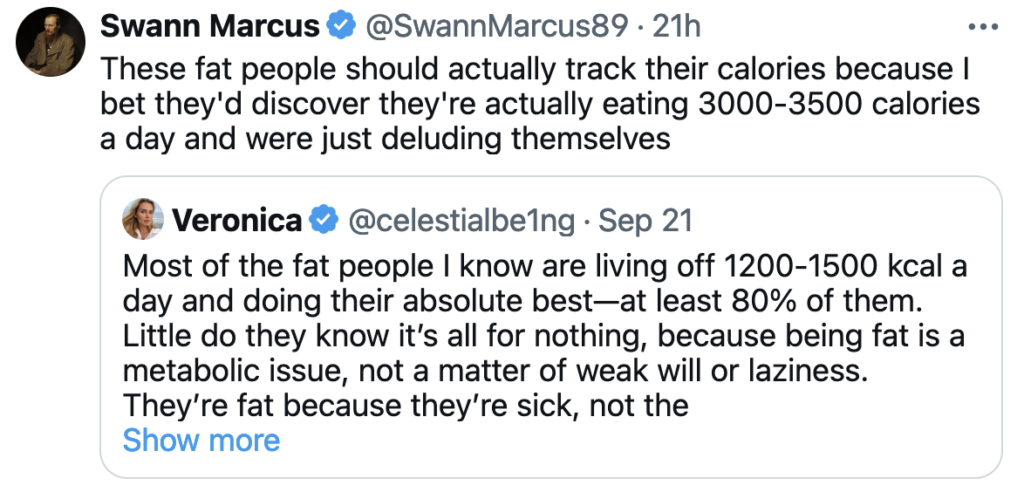The height and width of the screenshot is (492, 1024).
Task: Click the line starting "Little do they know"
Action: 543,337
